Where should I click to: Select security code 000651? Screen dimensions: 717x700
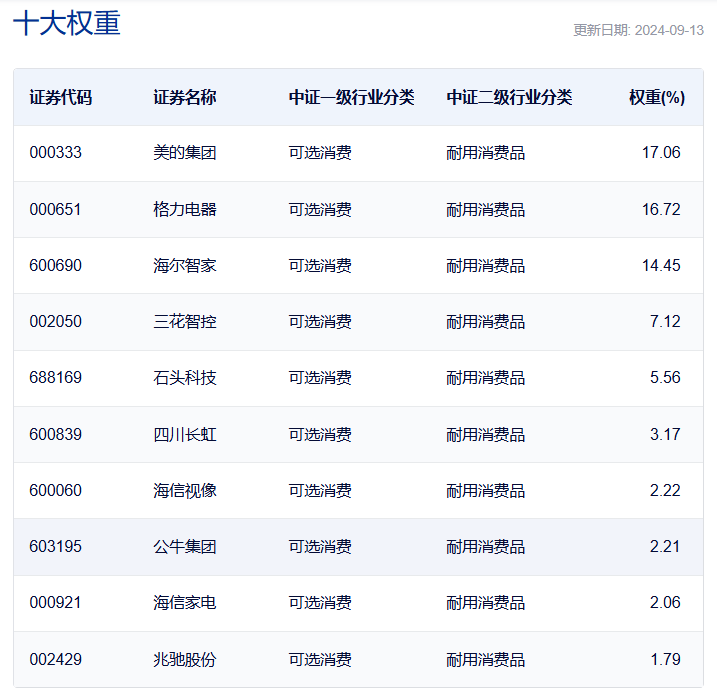click(x=55, y=209)
